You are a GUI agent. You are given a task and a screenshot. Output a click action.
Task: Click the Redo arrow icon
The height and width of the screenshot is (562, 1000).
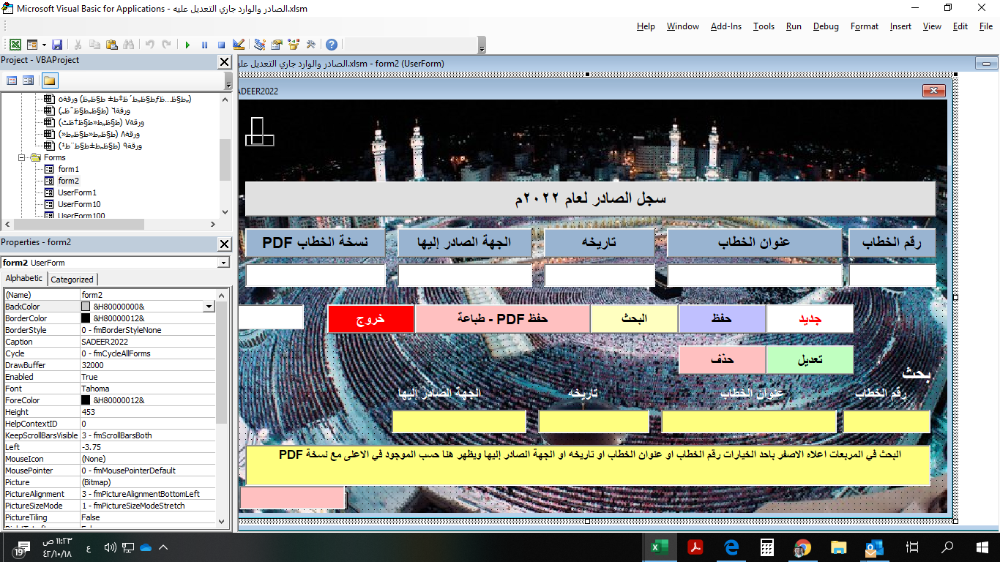[x=166, y=45]
